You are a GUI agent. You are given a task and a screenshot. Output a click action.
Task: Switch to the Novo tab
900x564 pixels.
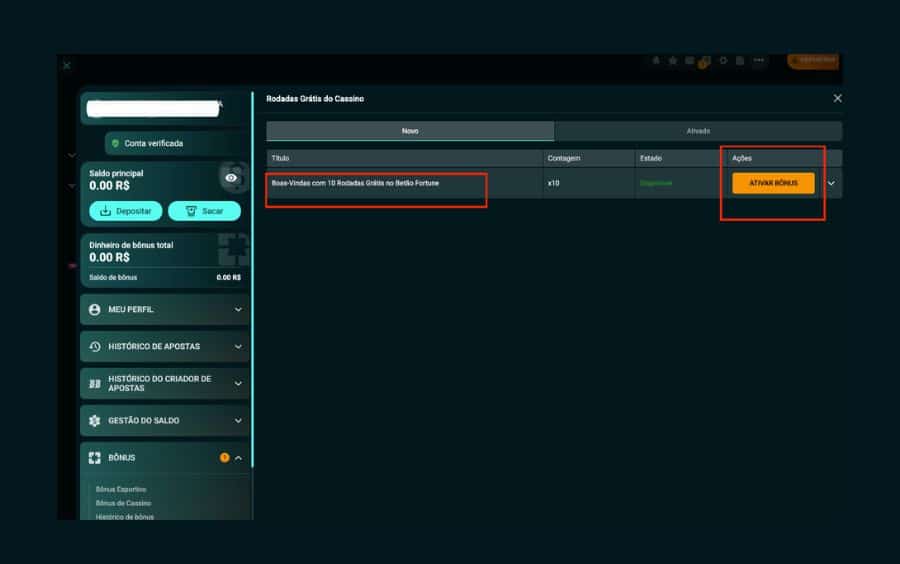410,131
